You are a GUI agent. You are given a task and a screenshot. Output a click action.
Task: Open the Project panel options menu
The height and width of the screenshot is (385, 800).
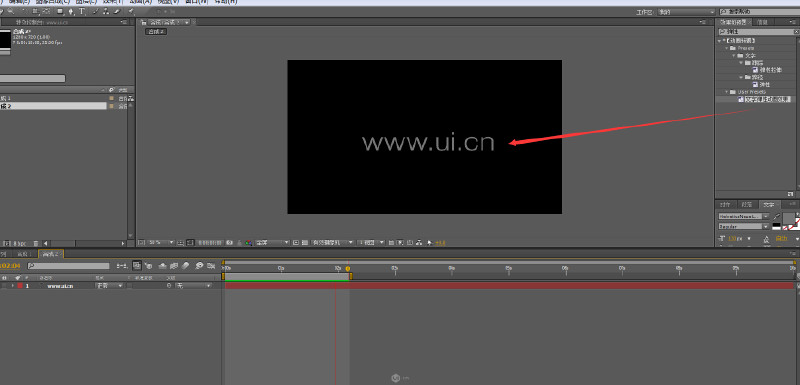[x=124, y=22]
